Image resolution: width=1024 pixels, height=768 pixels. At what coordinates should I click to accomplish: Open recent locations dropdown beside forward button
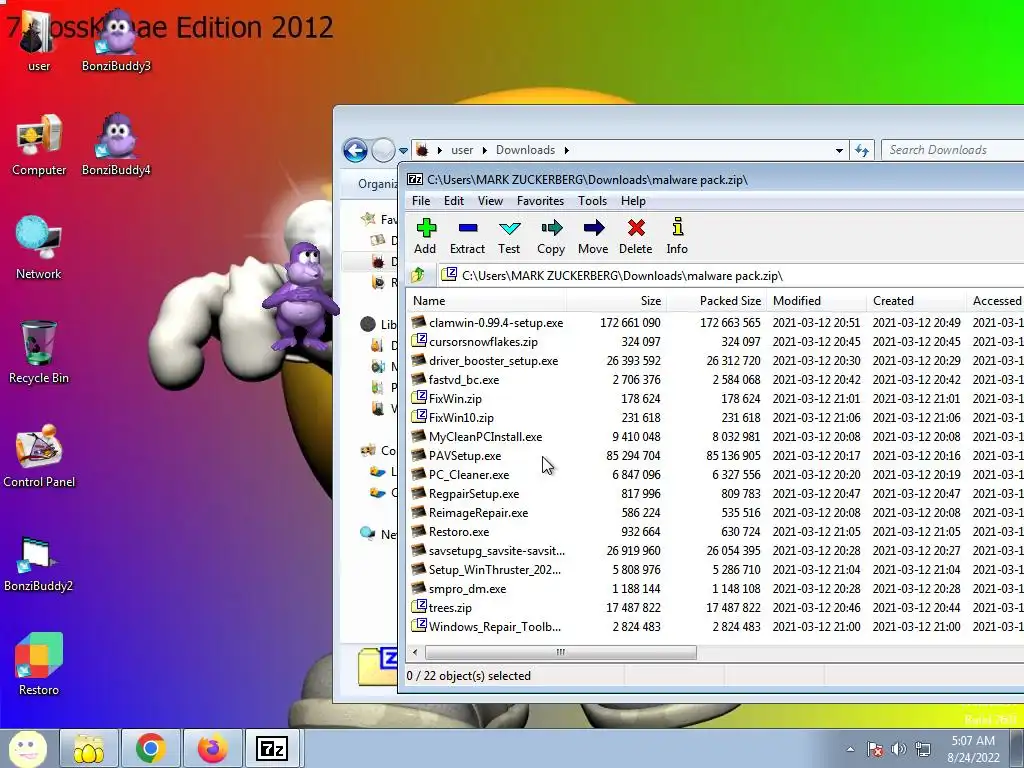point(404,151)
